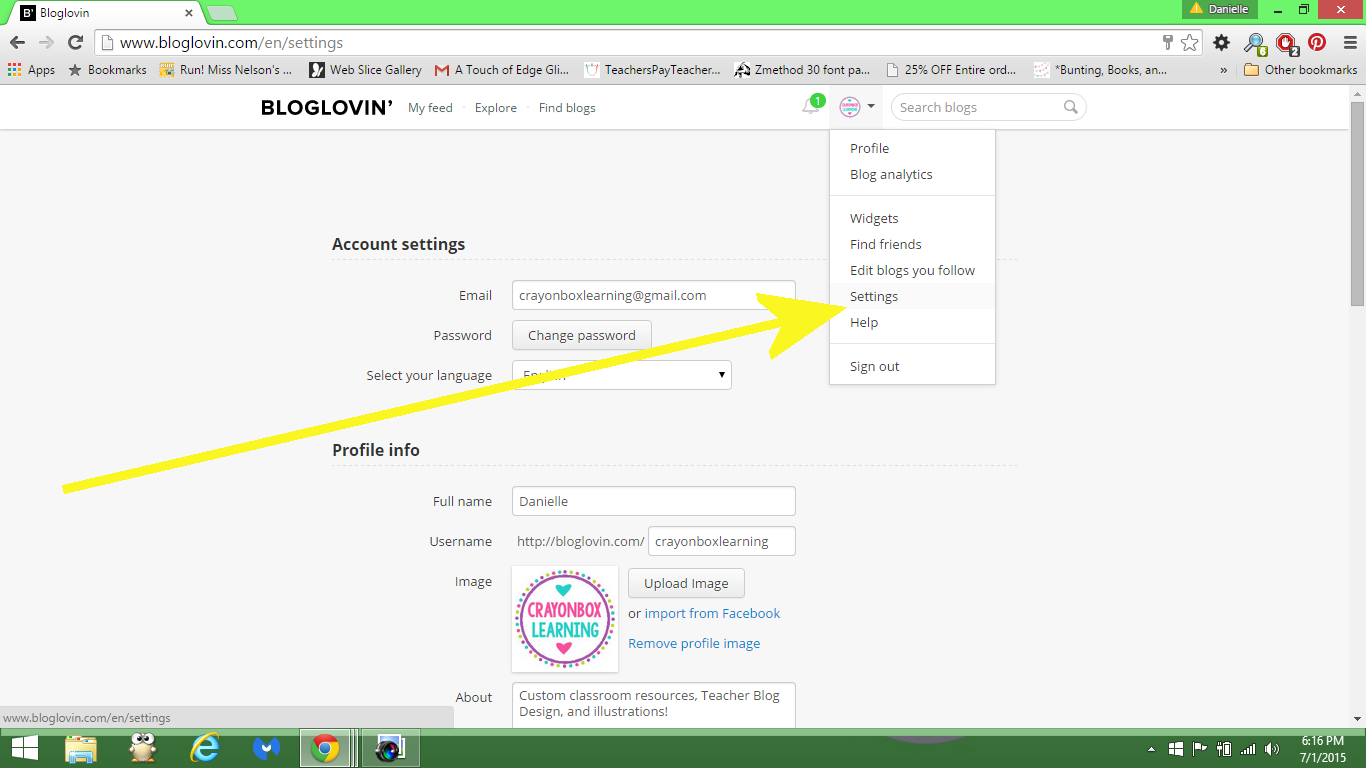Open Run! Miss Nelson's bookmark
Image resolution: width=1366 pixels, height=768 pixels.
[x=226, y=70]
